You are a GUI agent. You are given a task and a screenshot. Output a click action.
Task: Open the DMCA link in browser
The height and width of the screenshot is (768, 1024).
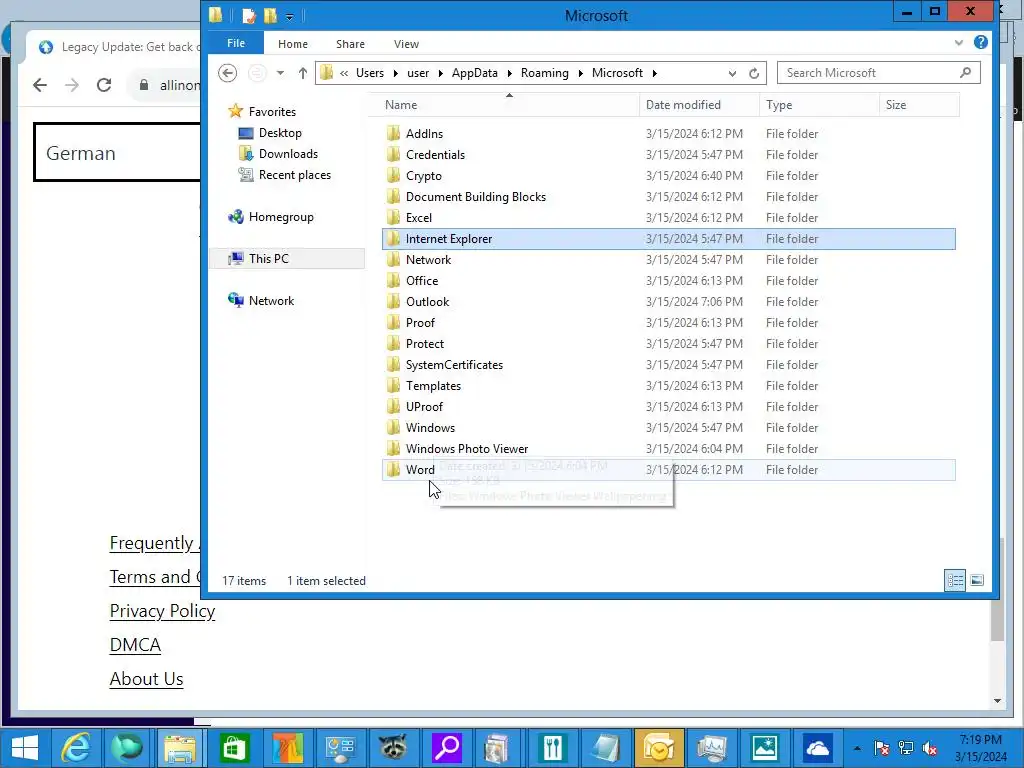(135, 645)
